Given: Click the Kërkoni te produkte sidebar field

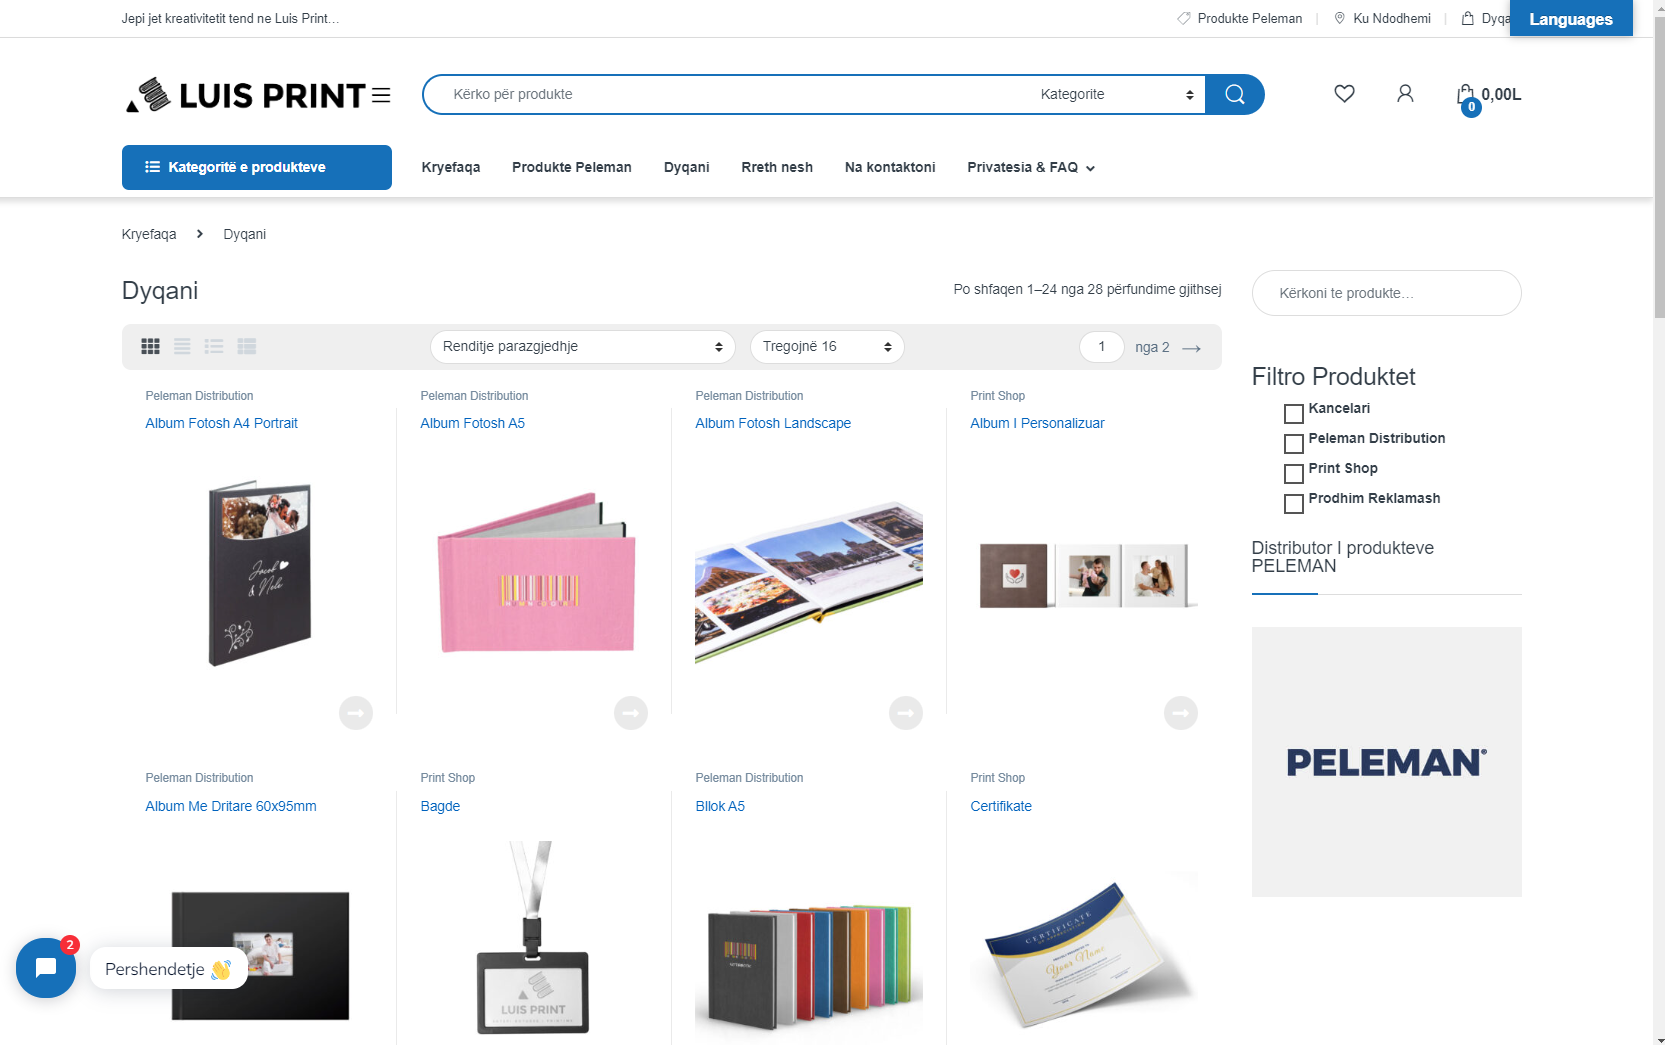Looking at the screenshot, I should point(1386,293).
